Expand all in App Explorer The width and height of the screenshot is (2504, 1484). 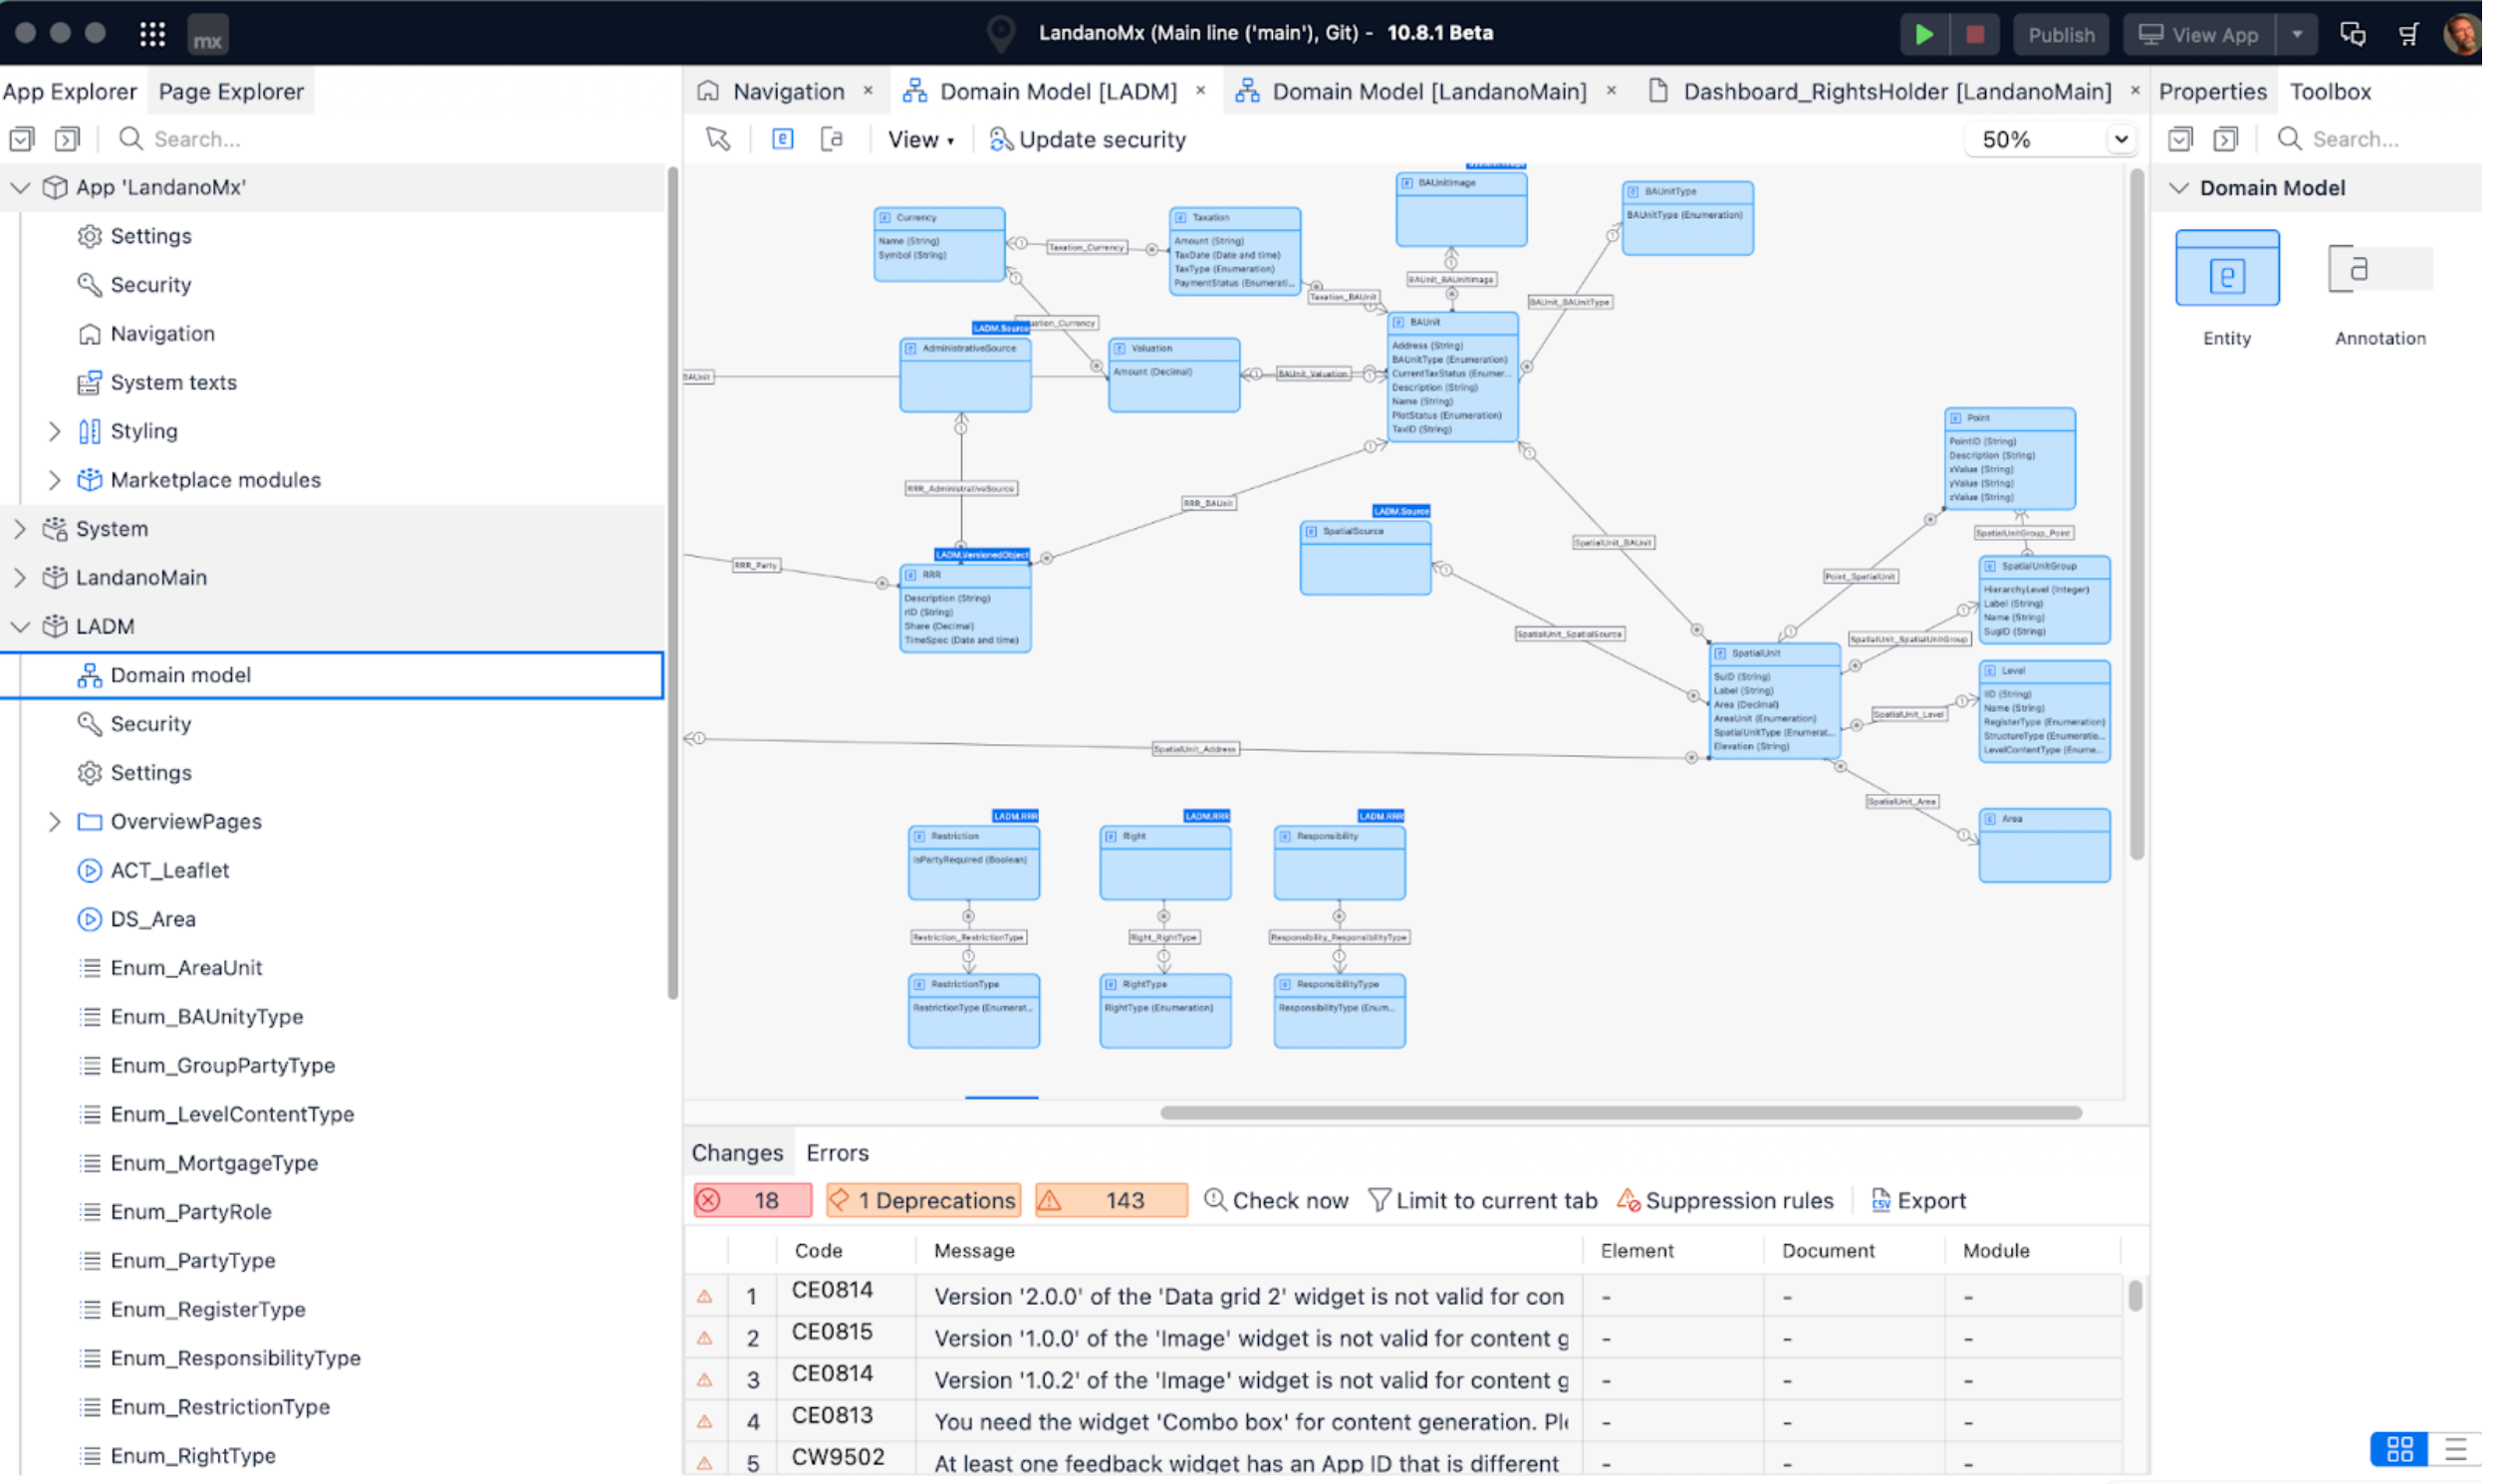67,139
